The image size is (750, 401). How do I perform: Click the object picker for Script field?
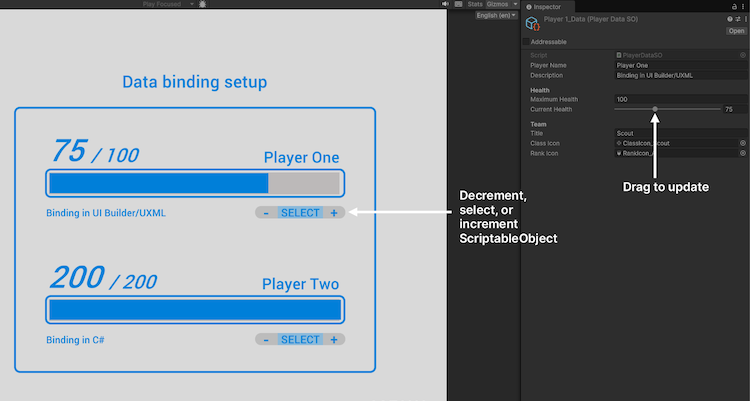point(742,55)
